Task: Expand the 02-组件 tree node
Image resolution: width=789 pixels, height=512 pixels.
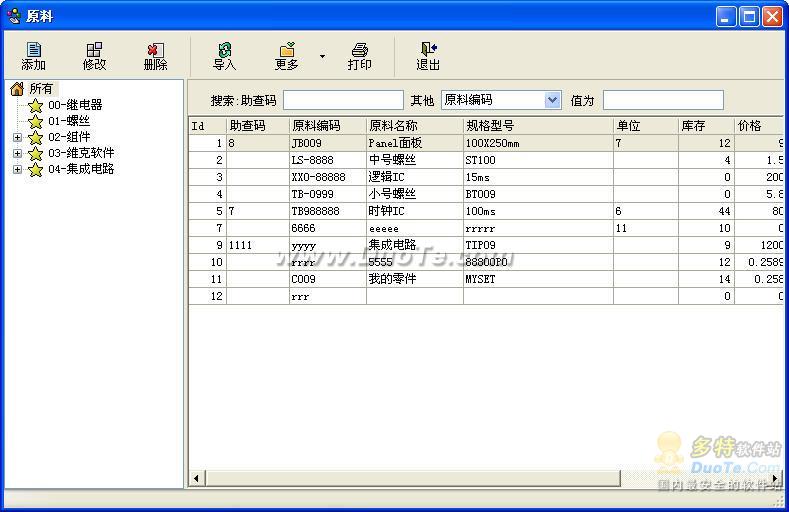Action: [x=17, y=137]
